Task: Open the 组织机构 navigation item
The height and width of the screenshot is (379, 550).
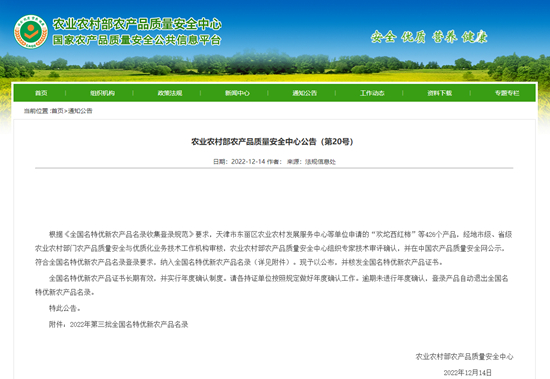Action: [x=102, y=93]
